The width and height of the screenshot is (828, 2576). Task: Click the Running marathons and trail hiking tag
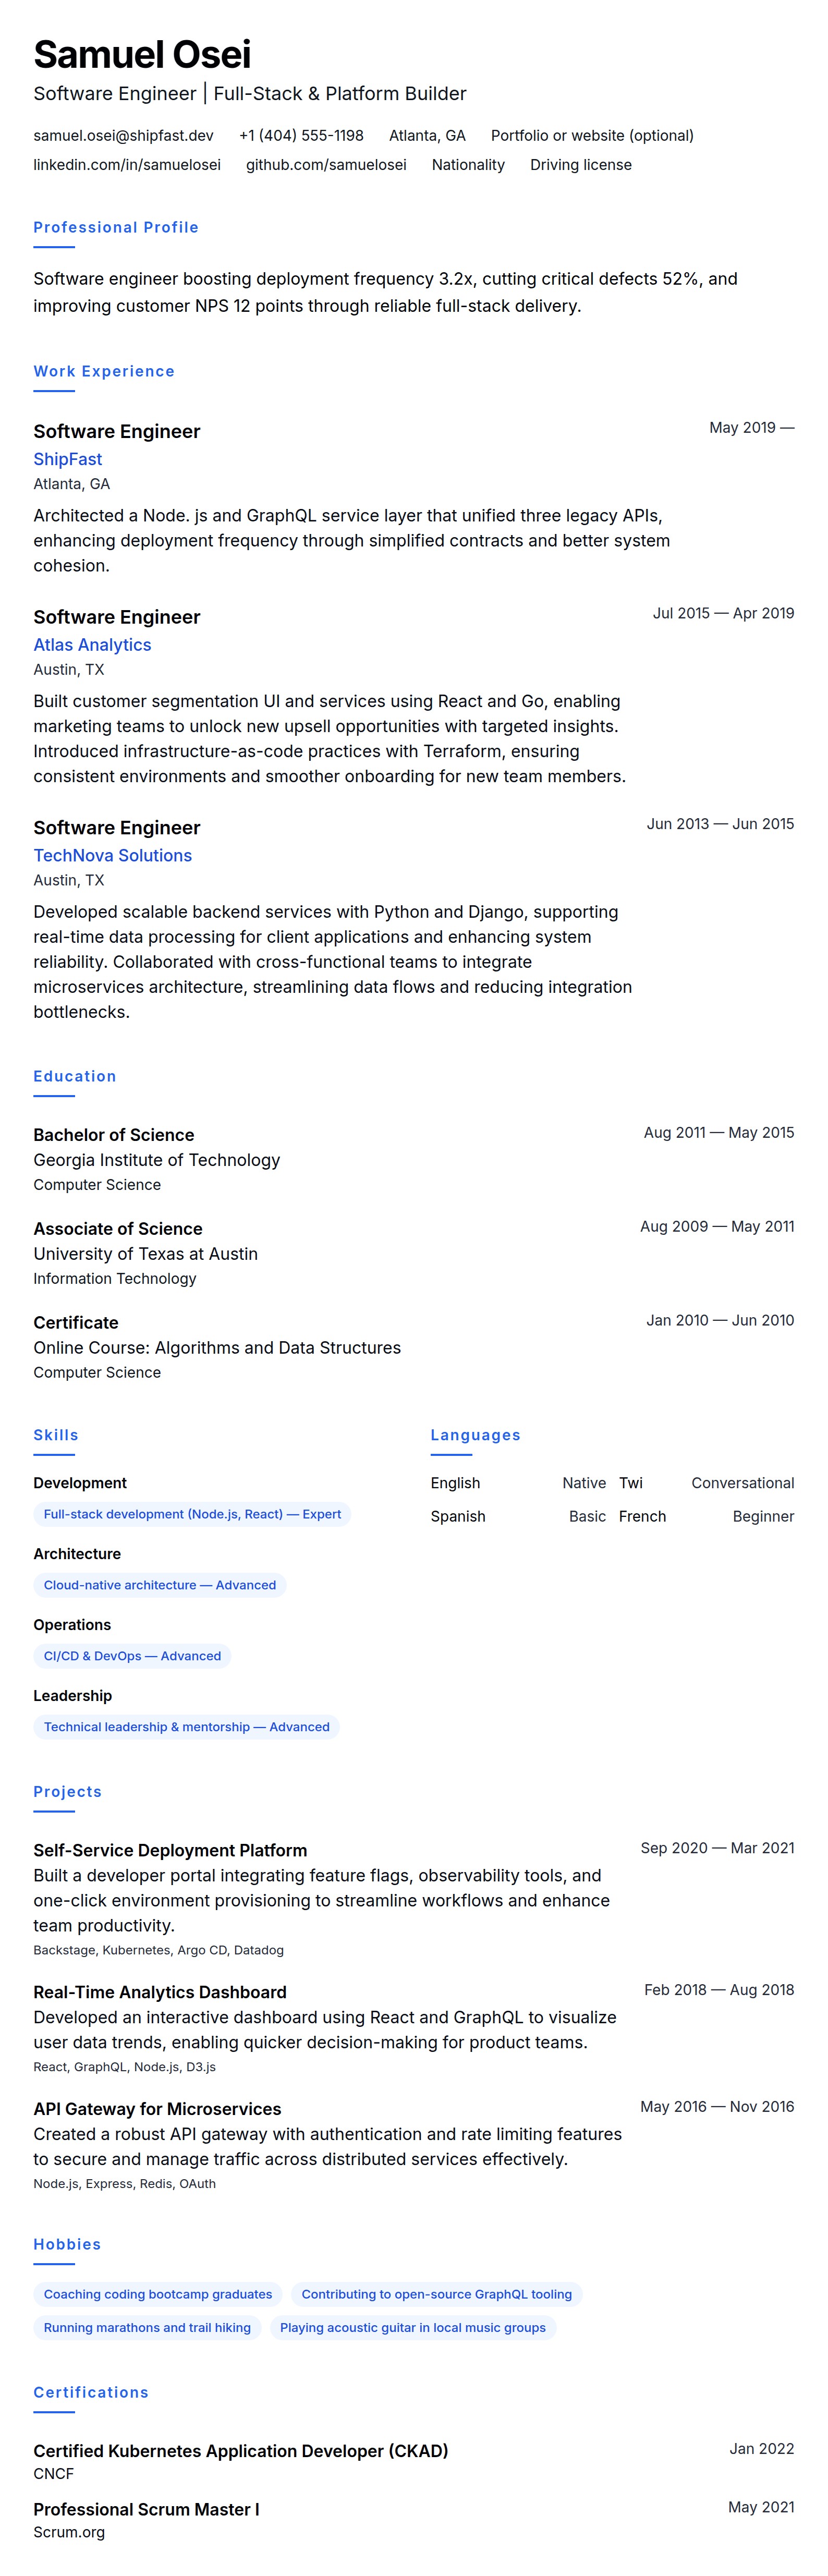coord(147,2327)
